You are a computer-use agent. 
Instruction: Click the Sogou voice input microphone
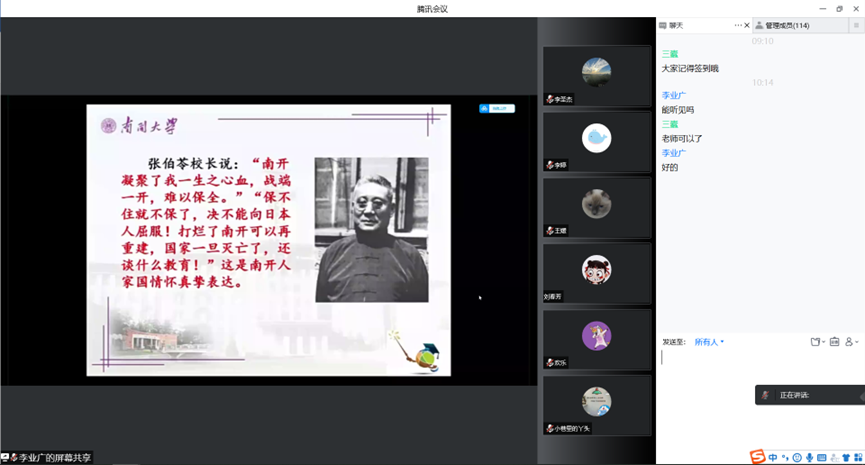[x=809, y=457]
